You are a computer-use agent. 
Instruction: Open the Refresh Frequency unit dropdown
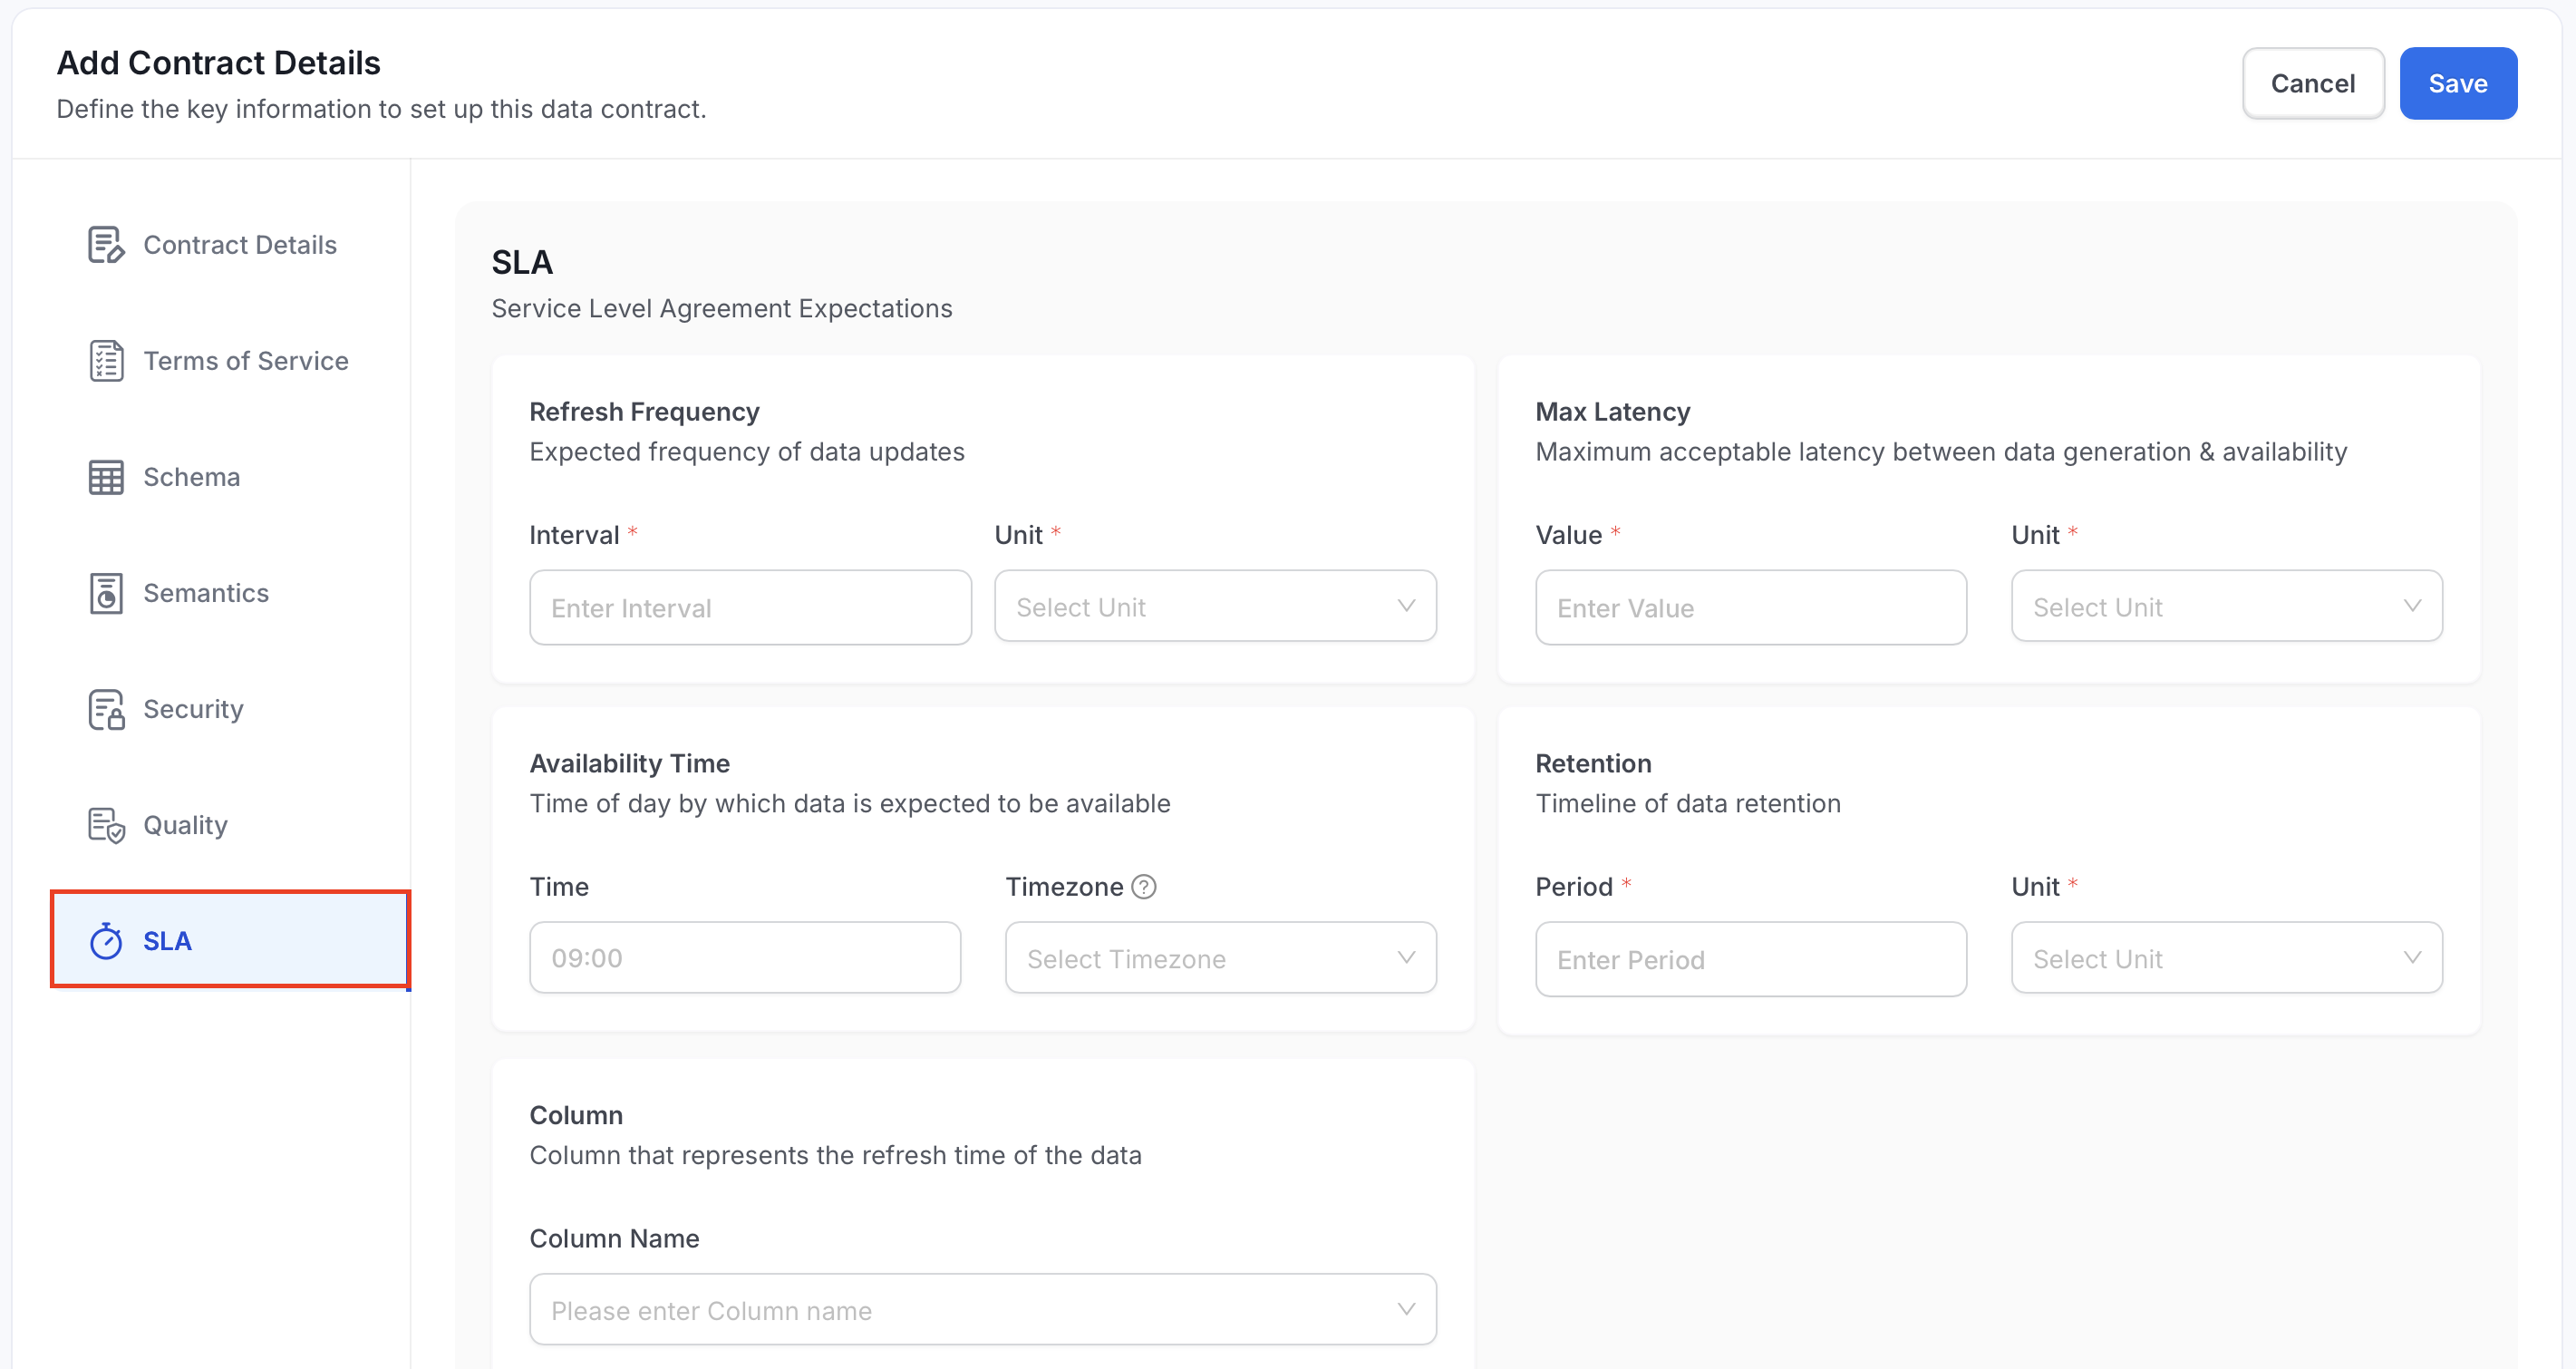coord(1215,606)
